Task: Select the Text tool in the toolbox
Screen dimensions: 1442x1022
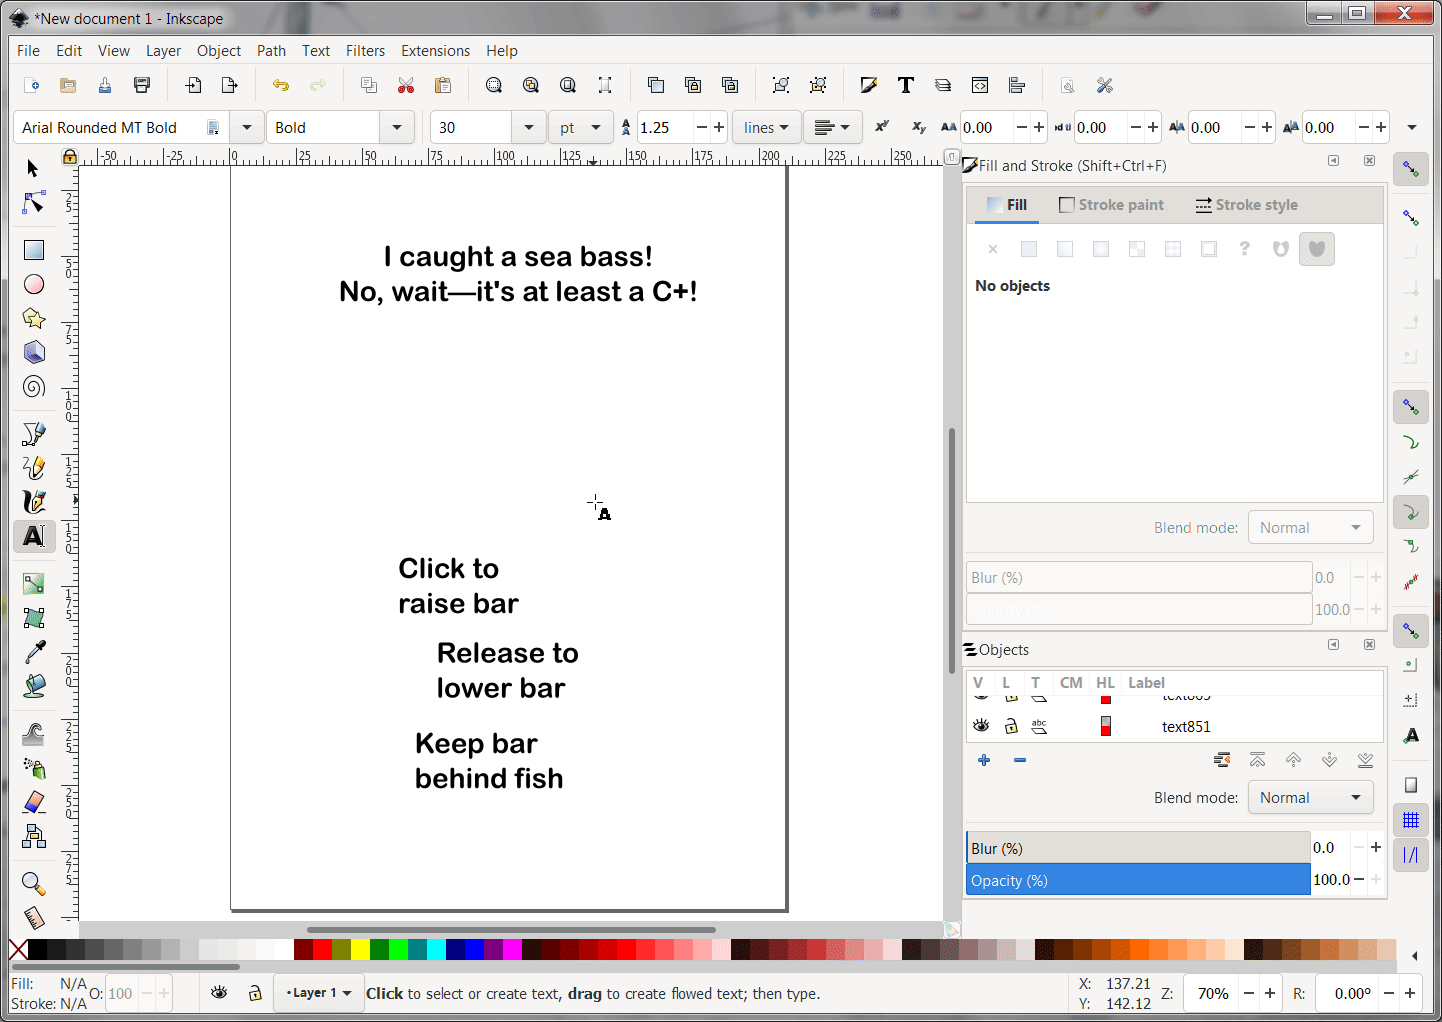Action: click(x=33, y=537)
